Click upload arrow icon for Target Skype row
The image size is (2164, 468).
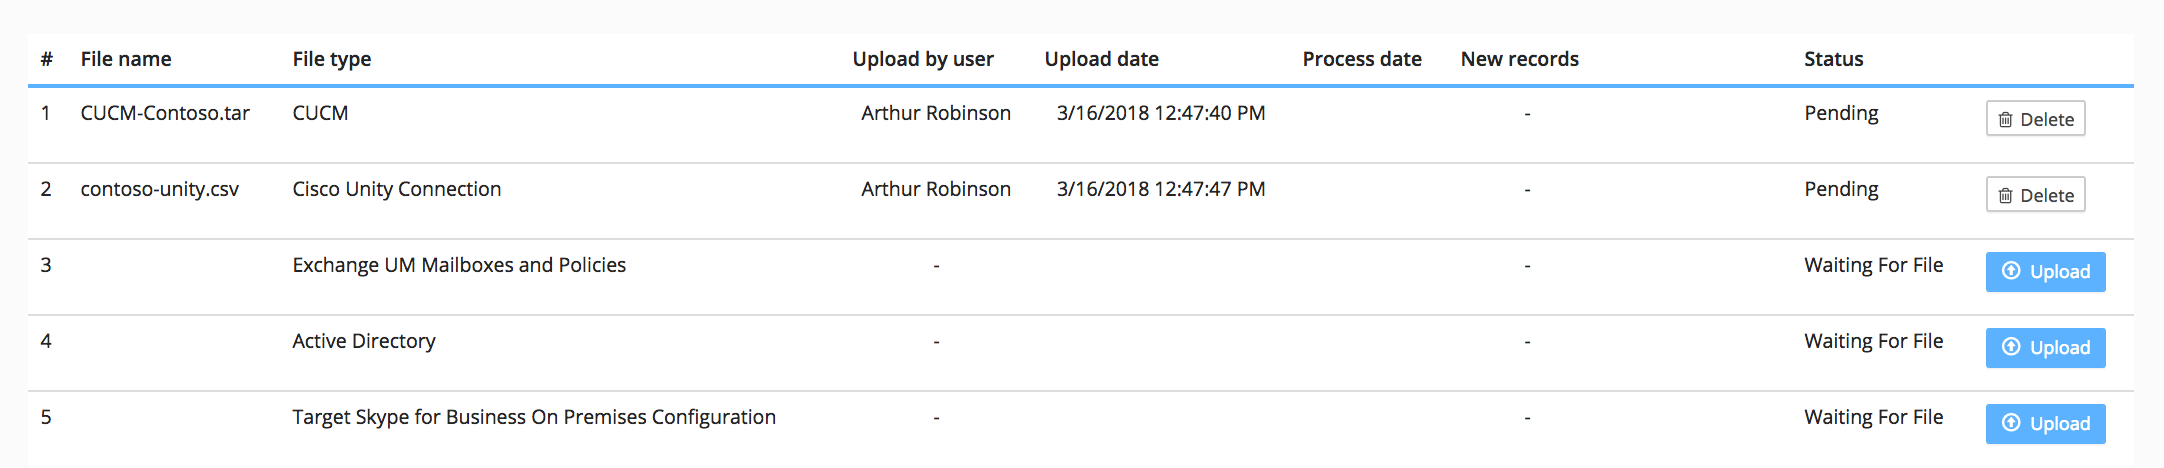click(x=2011, y=423)
